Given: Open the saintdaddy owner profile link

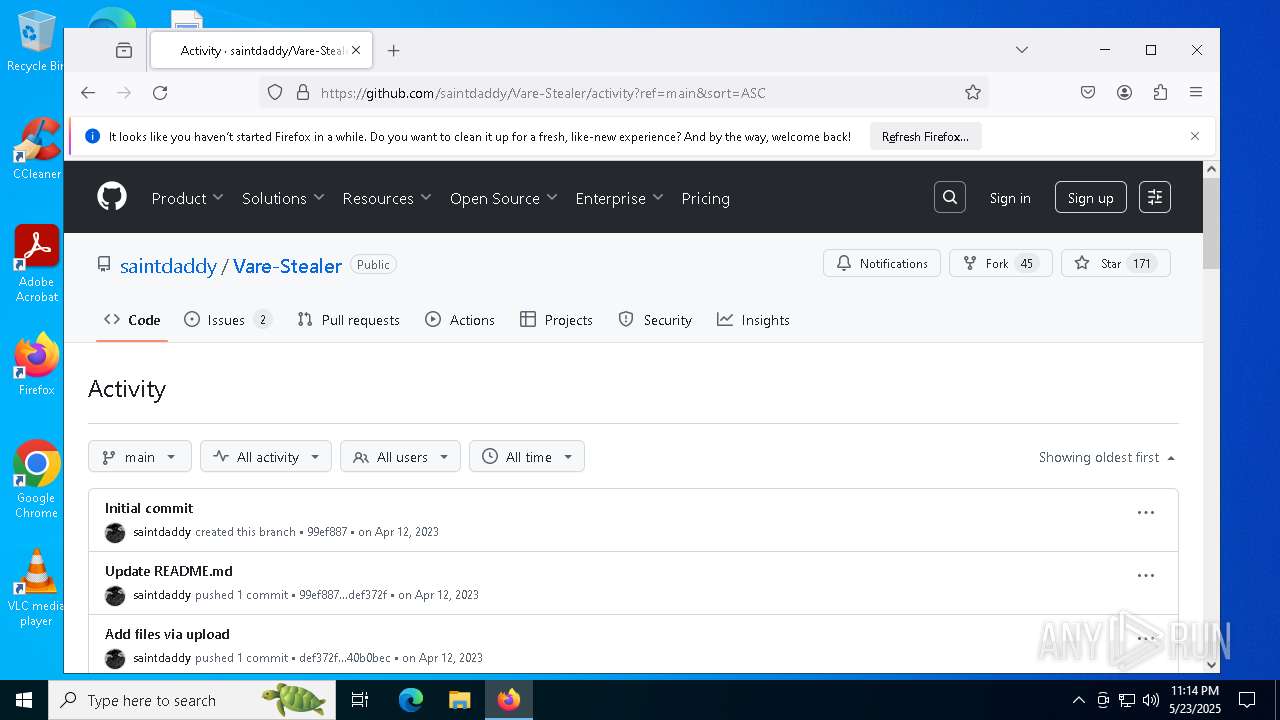Looking at the screenshot, I should [168, 265].
